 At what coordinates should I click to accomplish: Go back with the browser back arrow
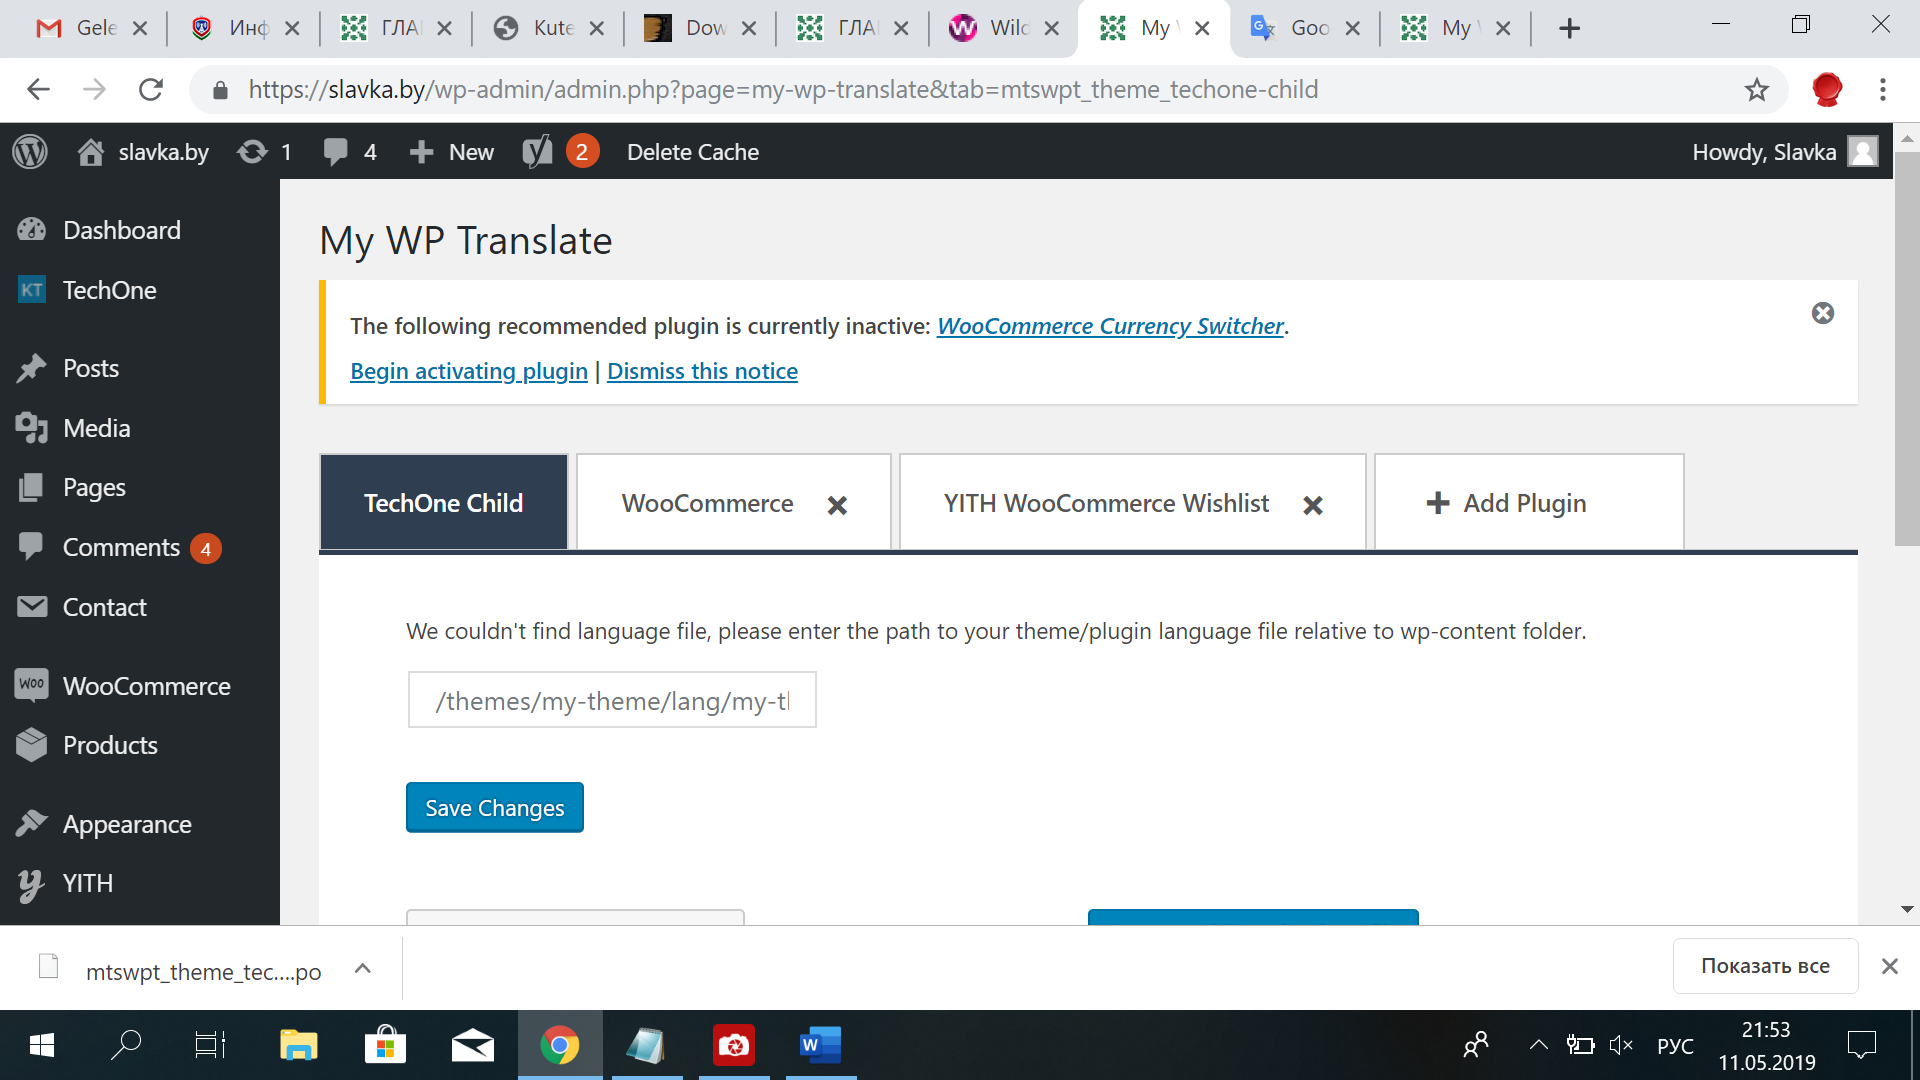pos(38,90)
